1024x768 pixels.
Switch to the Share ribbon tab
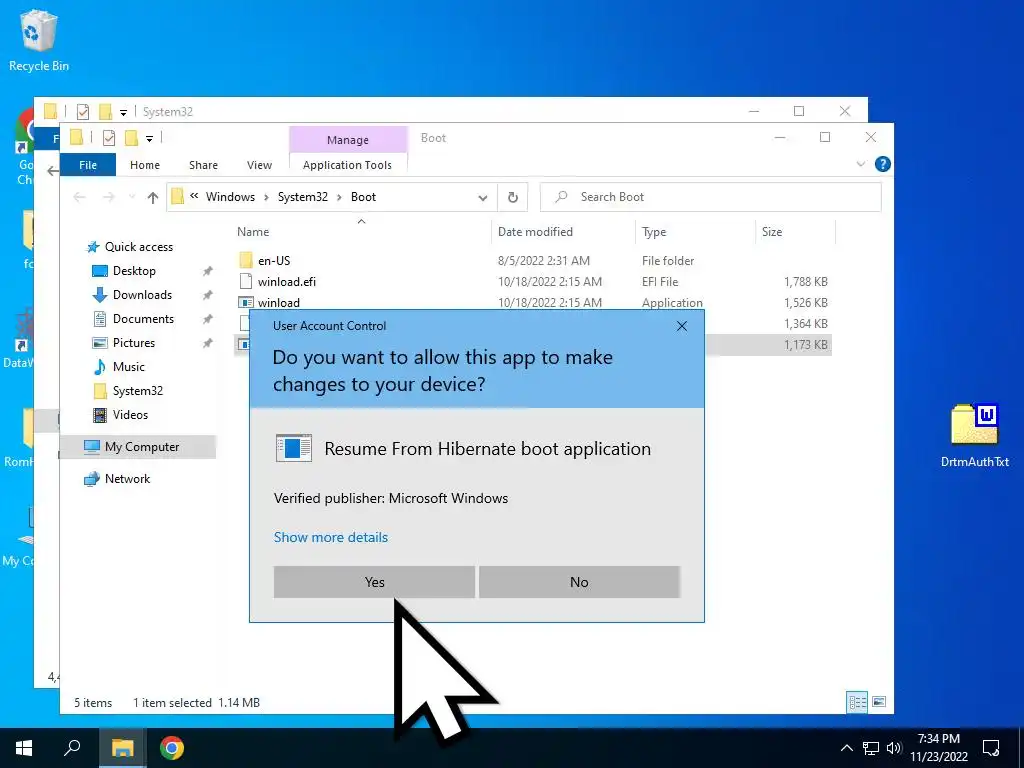coord(203,165)
